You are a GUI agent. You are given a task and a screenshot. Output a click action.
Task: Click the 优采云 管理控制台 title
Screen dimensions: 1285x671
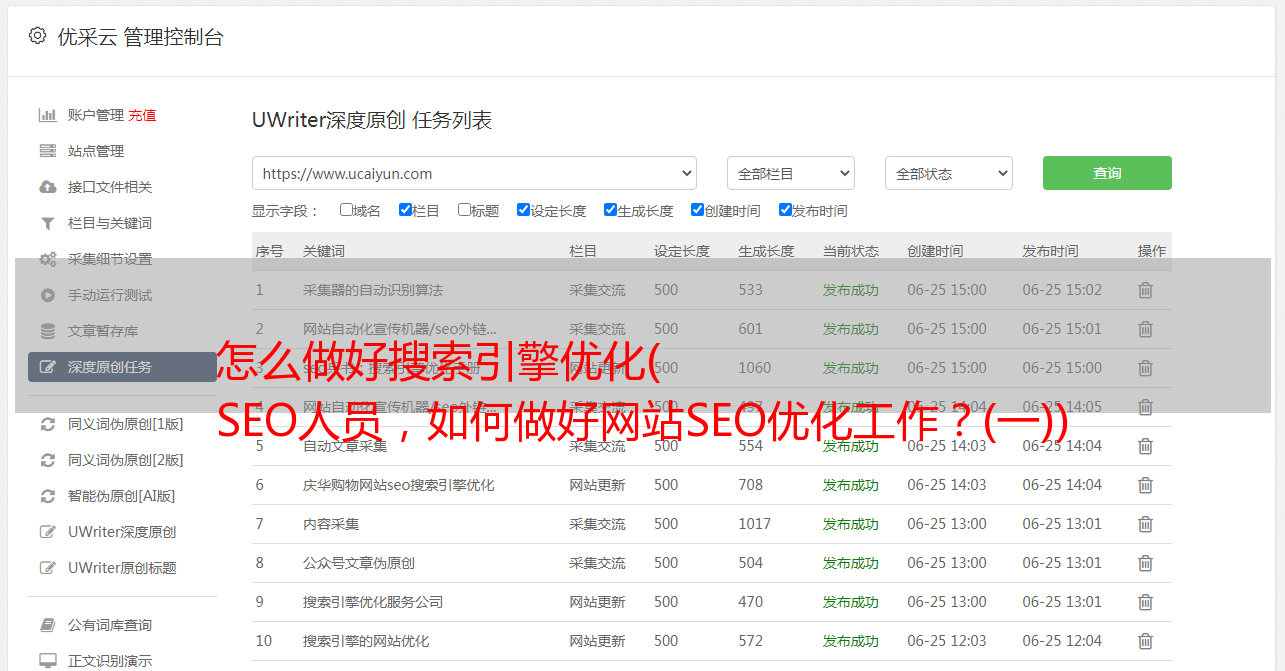140,37
